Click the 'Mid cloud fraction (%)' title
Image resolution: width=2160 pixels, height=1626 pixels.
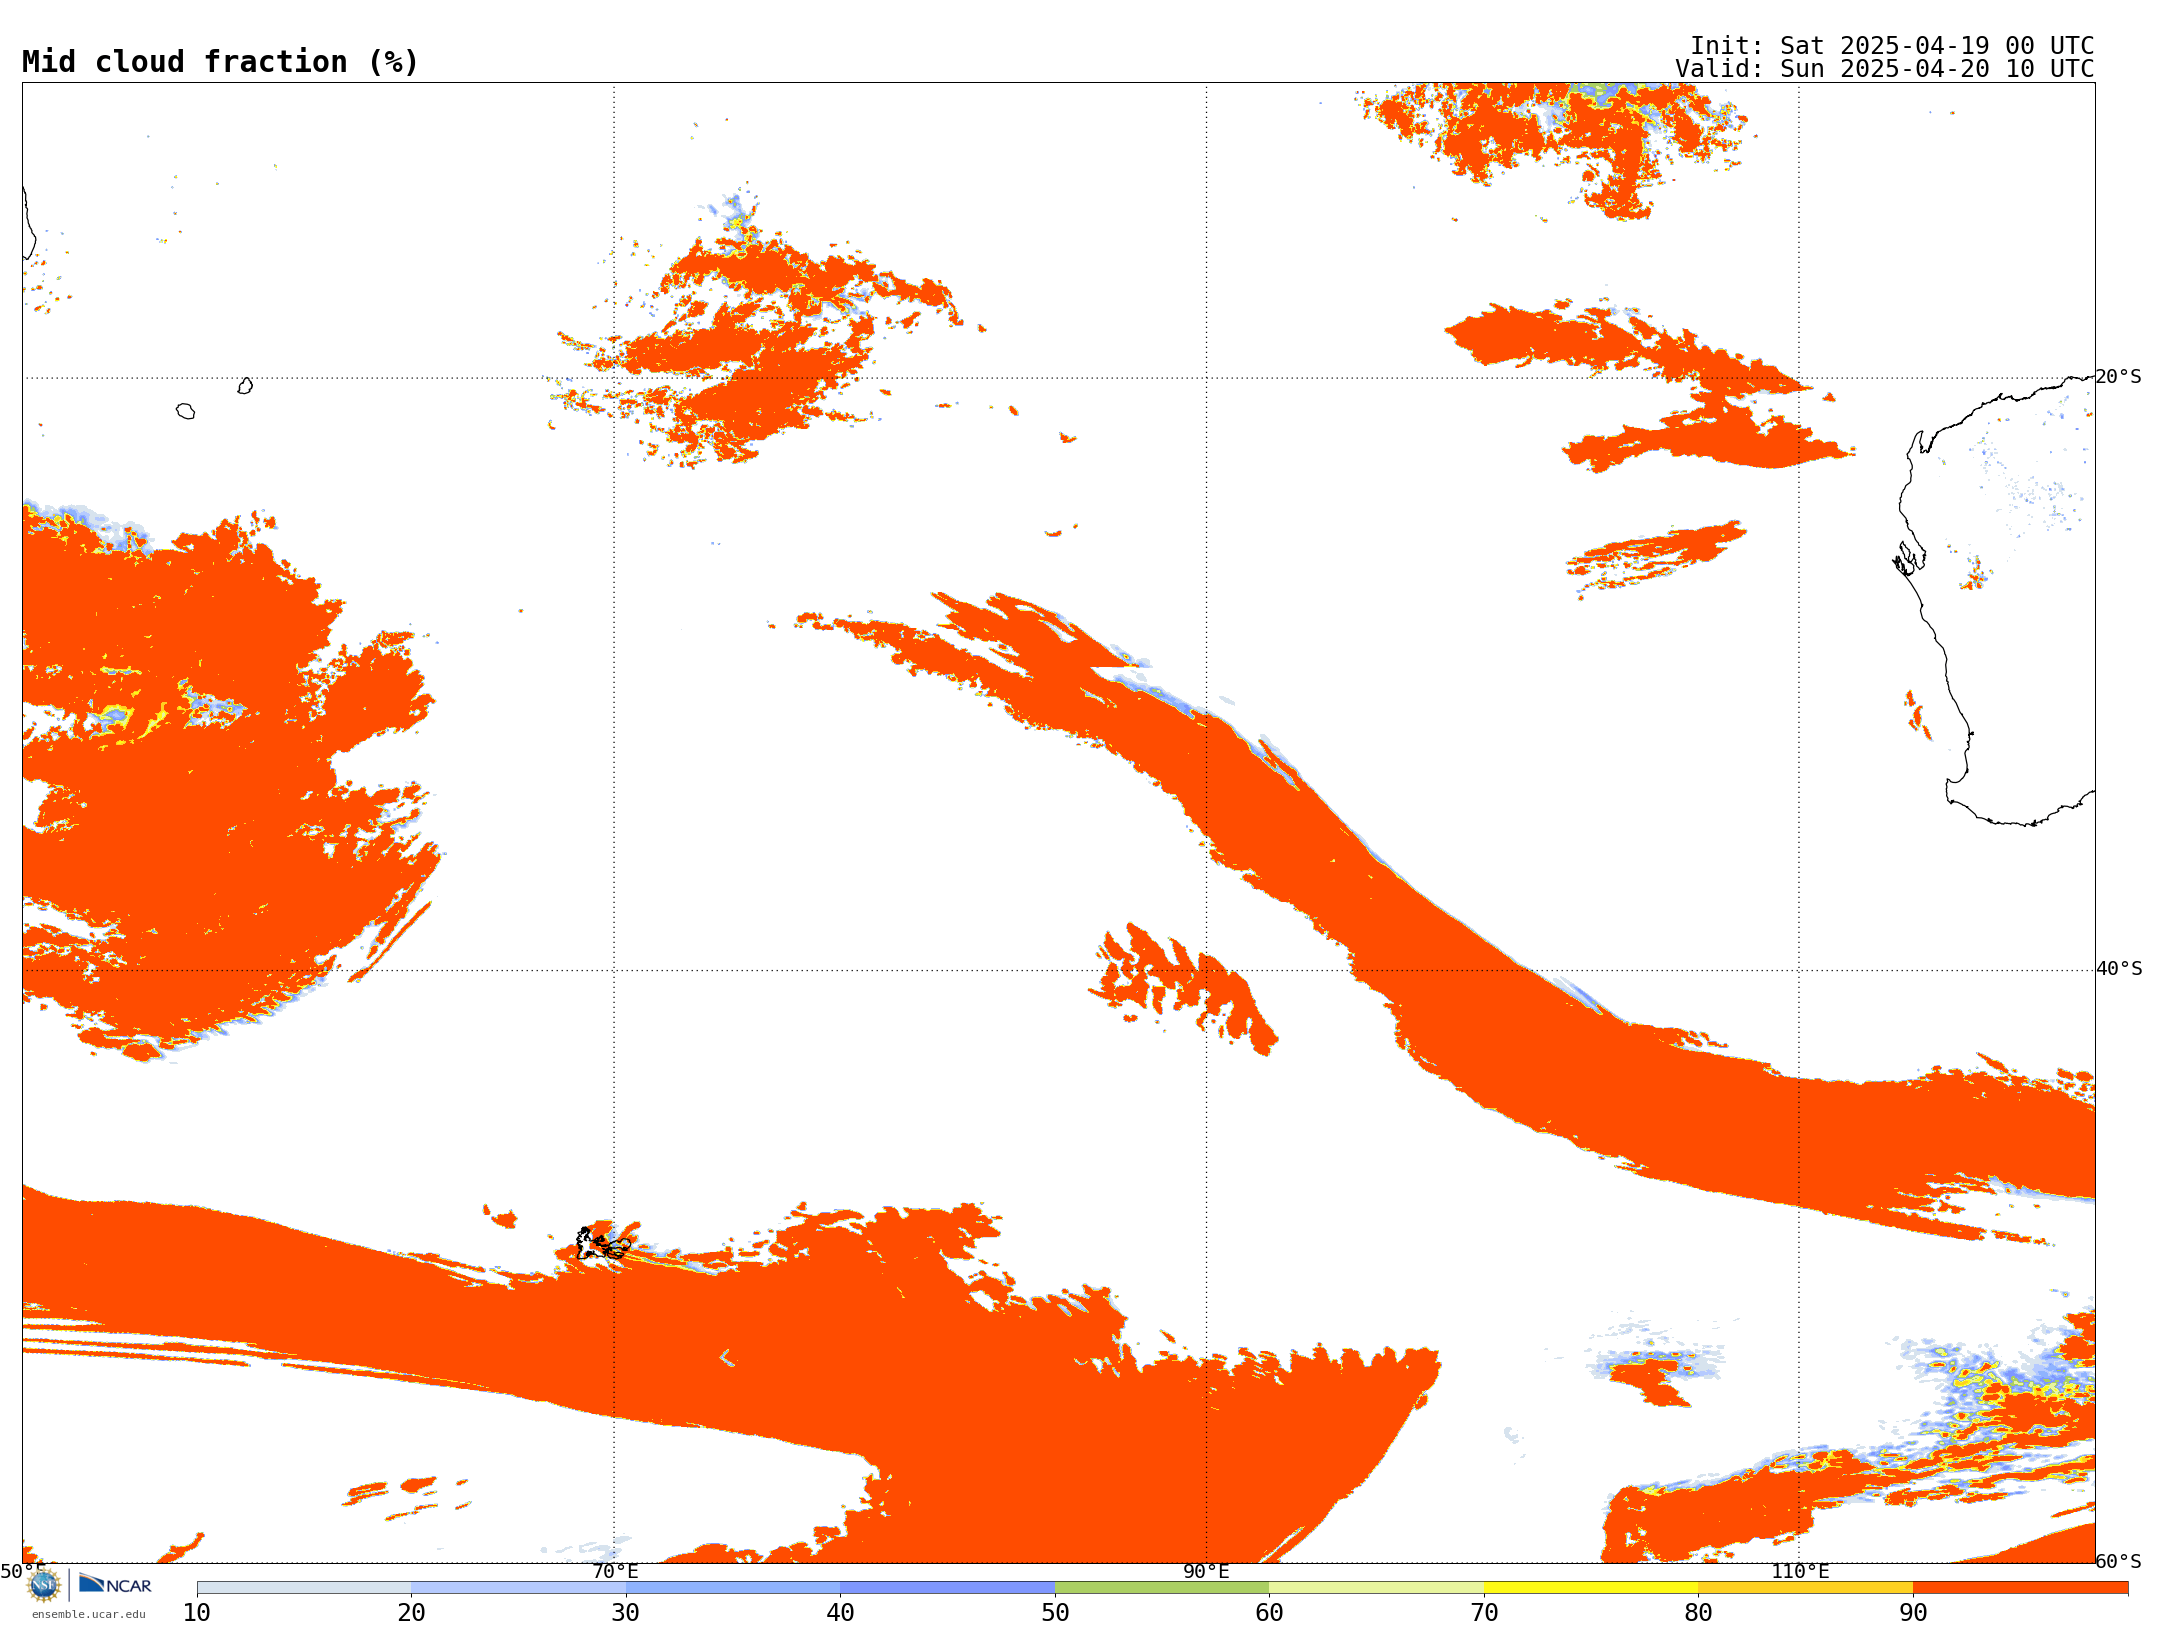(220, 62)
